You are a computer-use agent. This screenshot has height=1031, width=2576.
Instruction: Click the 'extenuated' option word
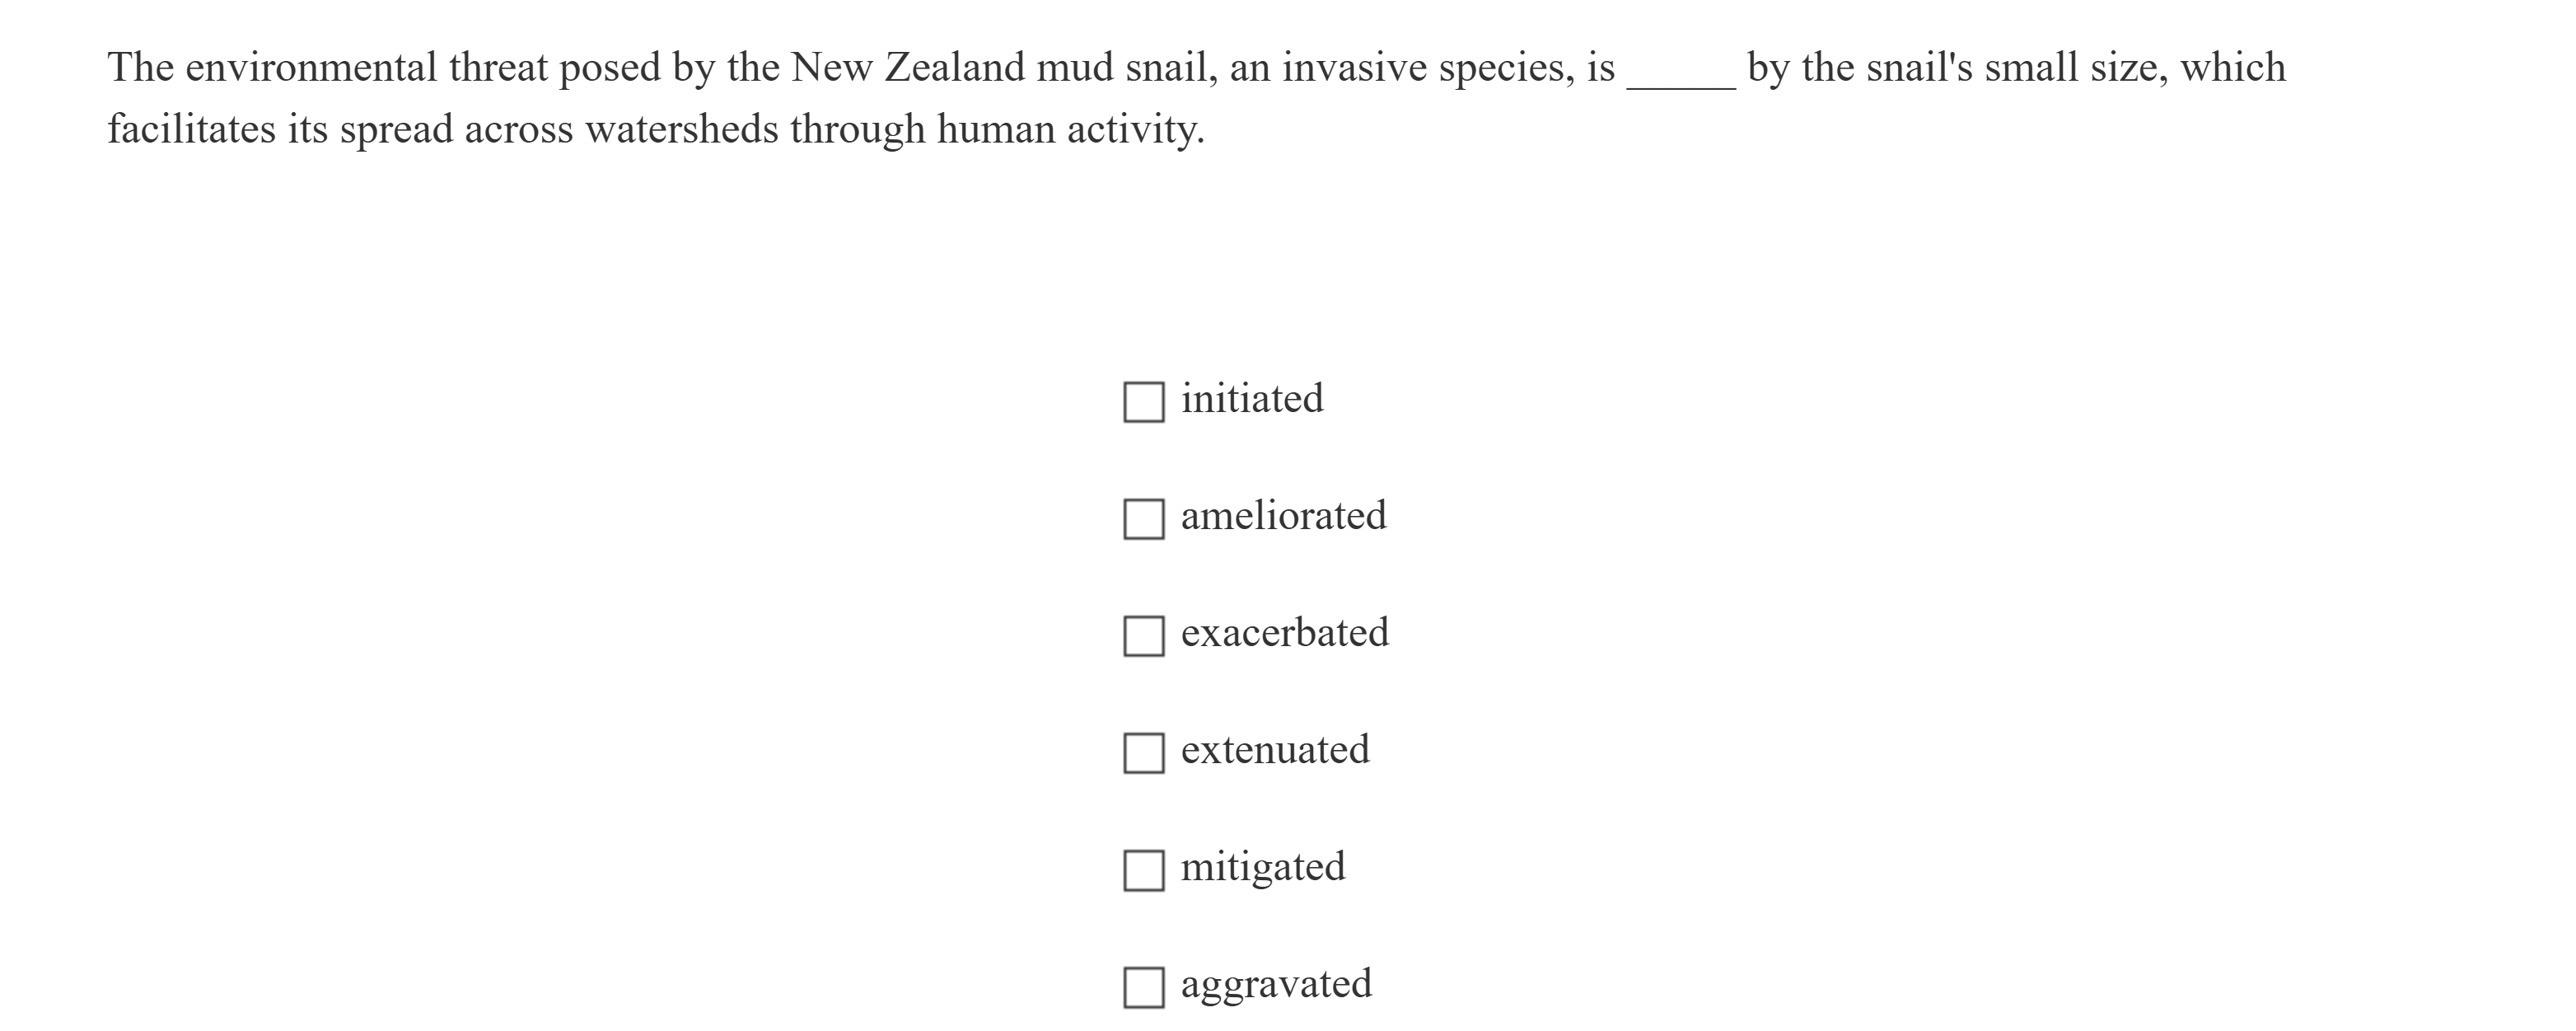[1274, 750]
